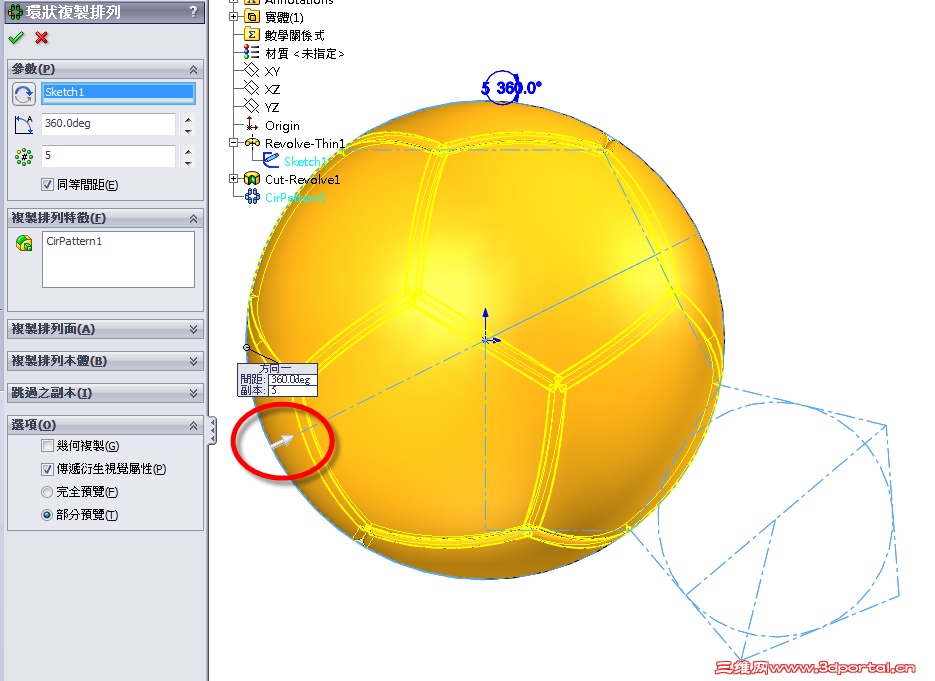Image resolution: width=935 pixels, height=681 pixels.
Task: Select Revolve-Thin1 feature in the tree
Action: [x=305, y=144]
